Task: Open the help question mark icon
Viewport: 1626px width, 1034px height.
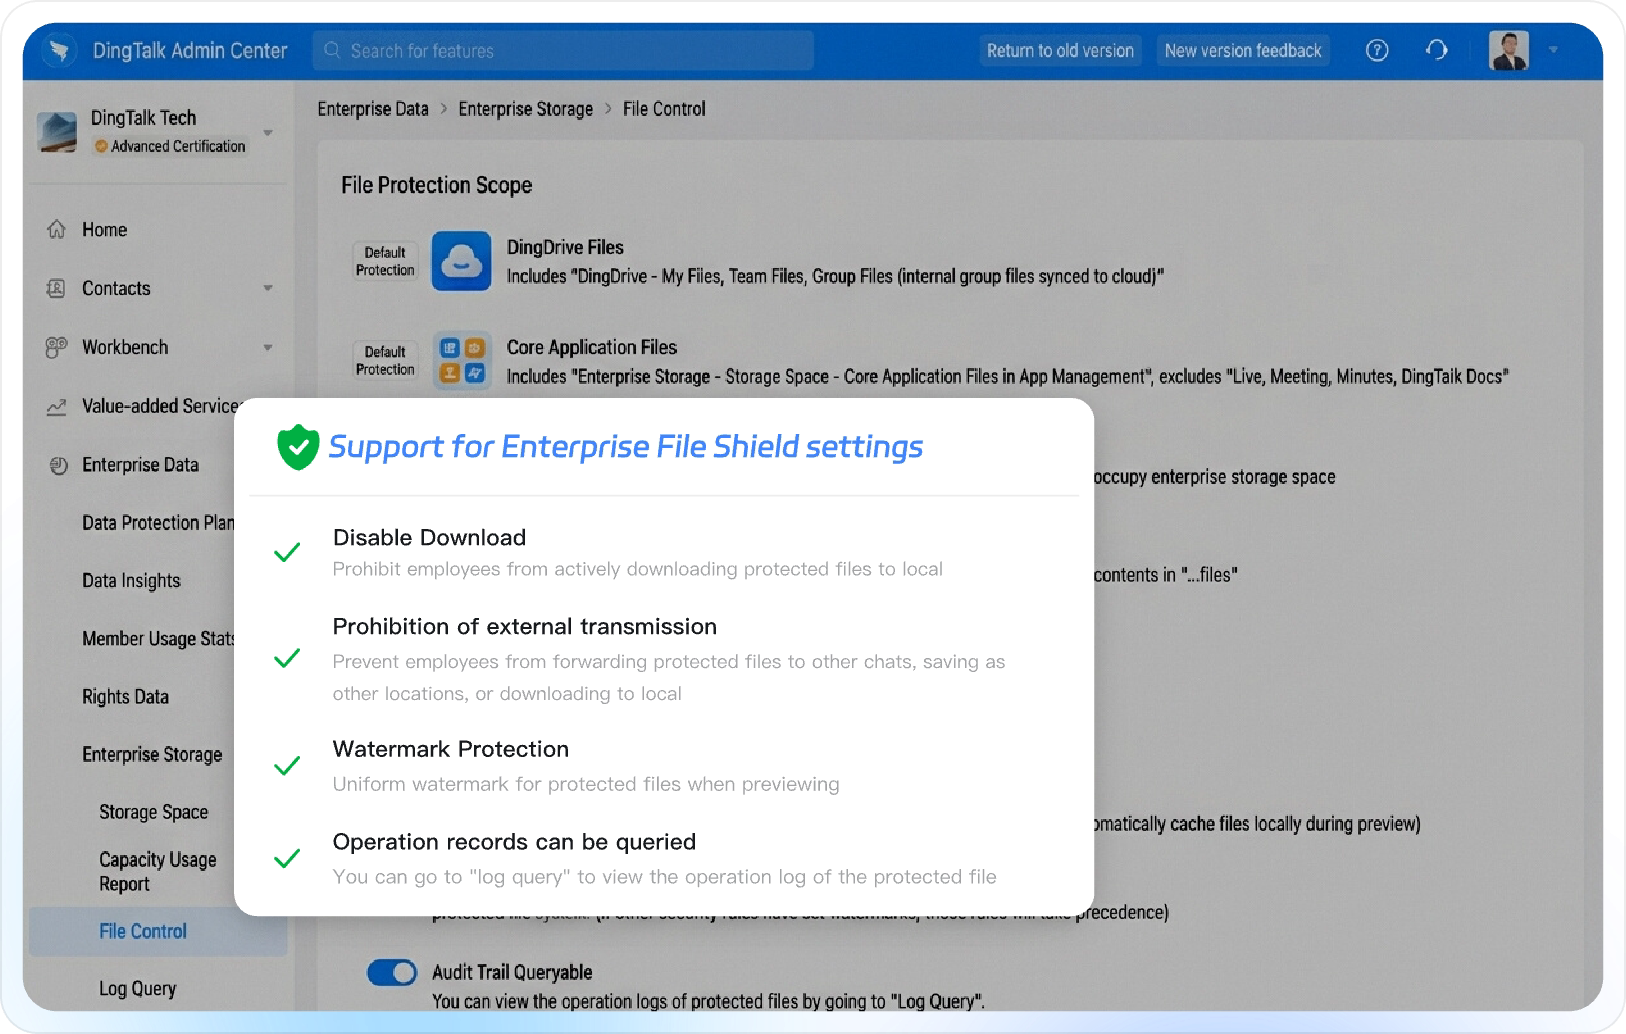Action: [x=1377, y=50]
